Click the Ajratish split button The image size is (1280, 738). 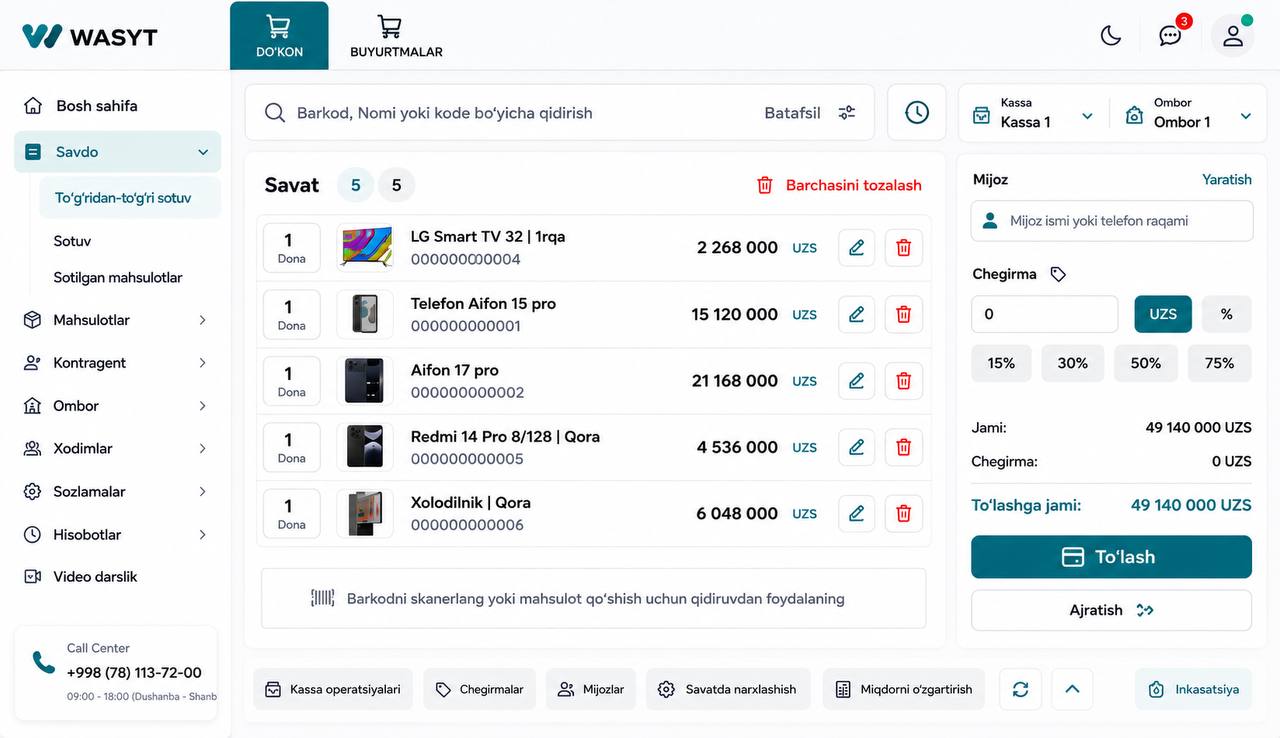[1111, 610]
